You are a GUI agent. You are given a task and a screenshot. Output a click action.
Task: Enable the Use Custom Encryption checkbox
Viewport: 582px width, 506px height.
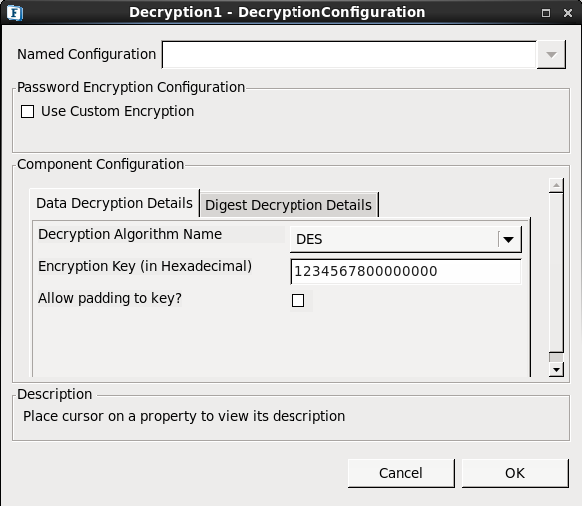[x=27, y=111]
